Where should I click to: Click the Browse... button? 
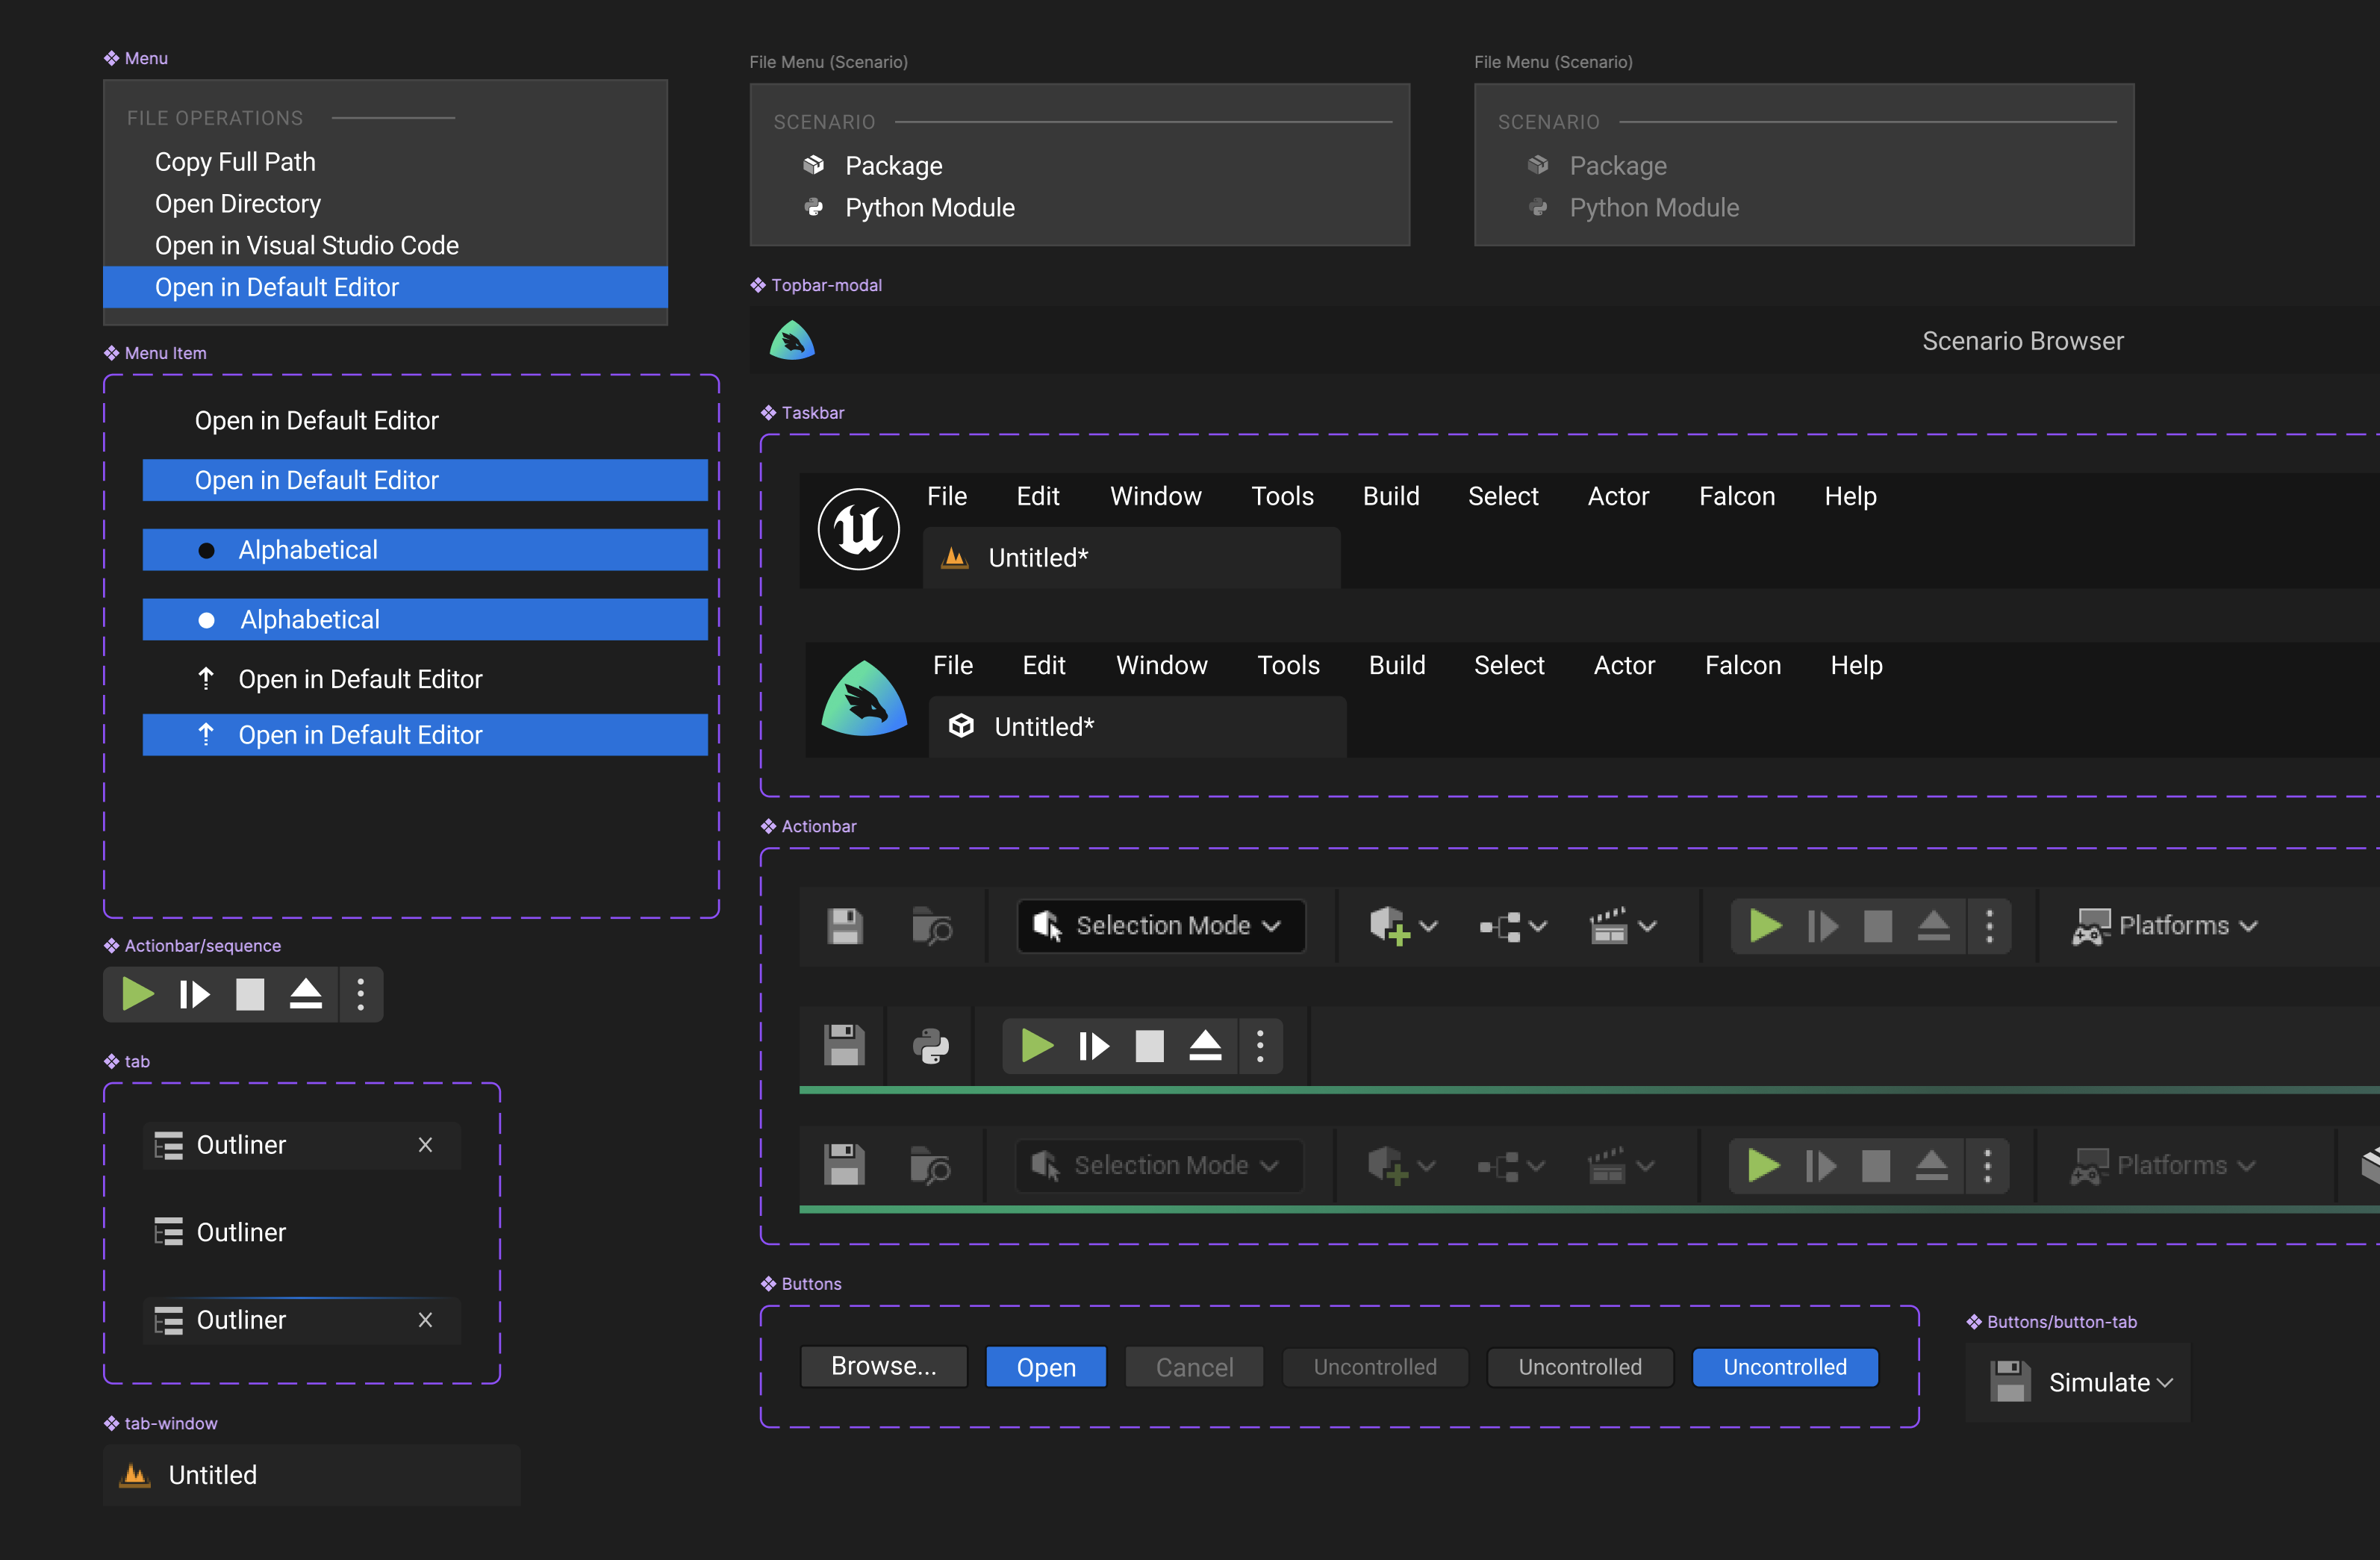click(883, 1366)
